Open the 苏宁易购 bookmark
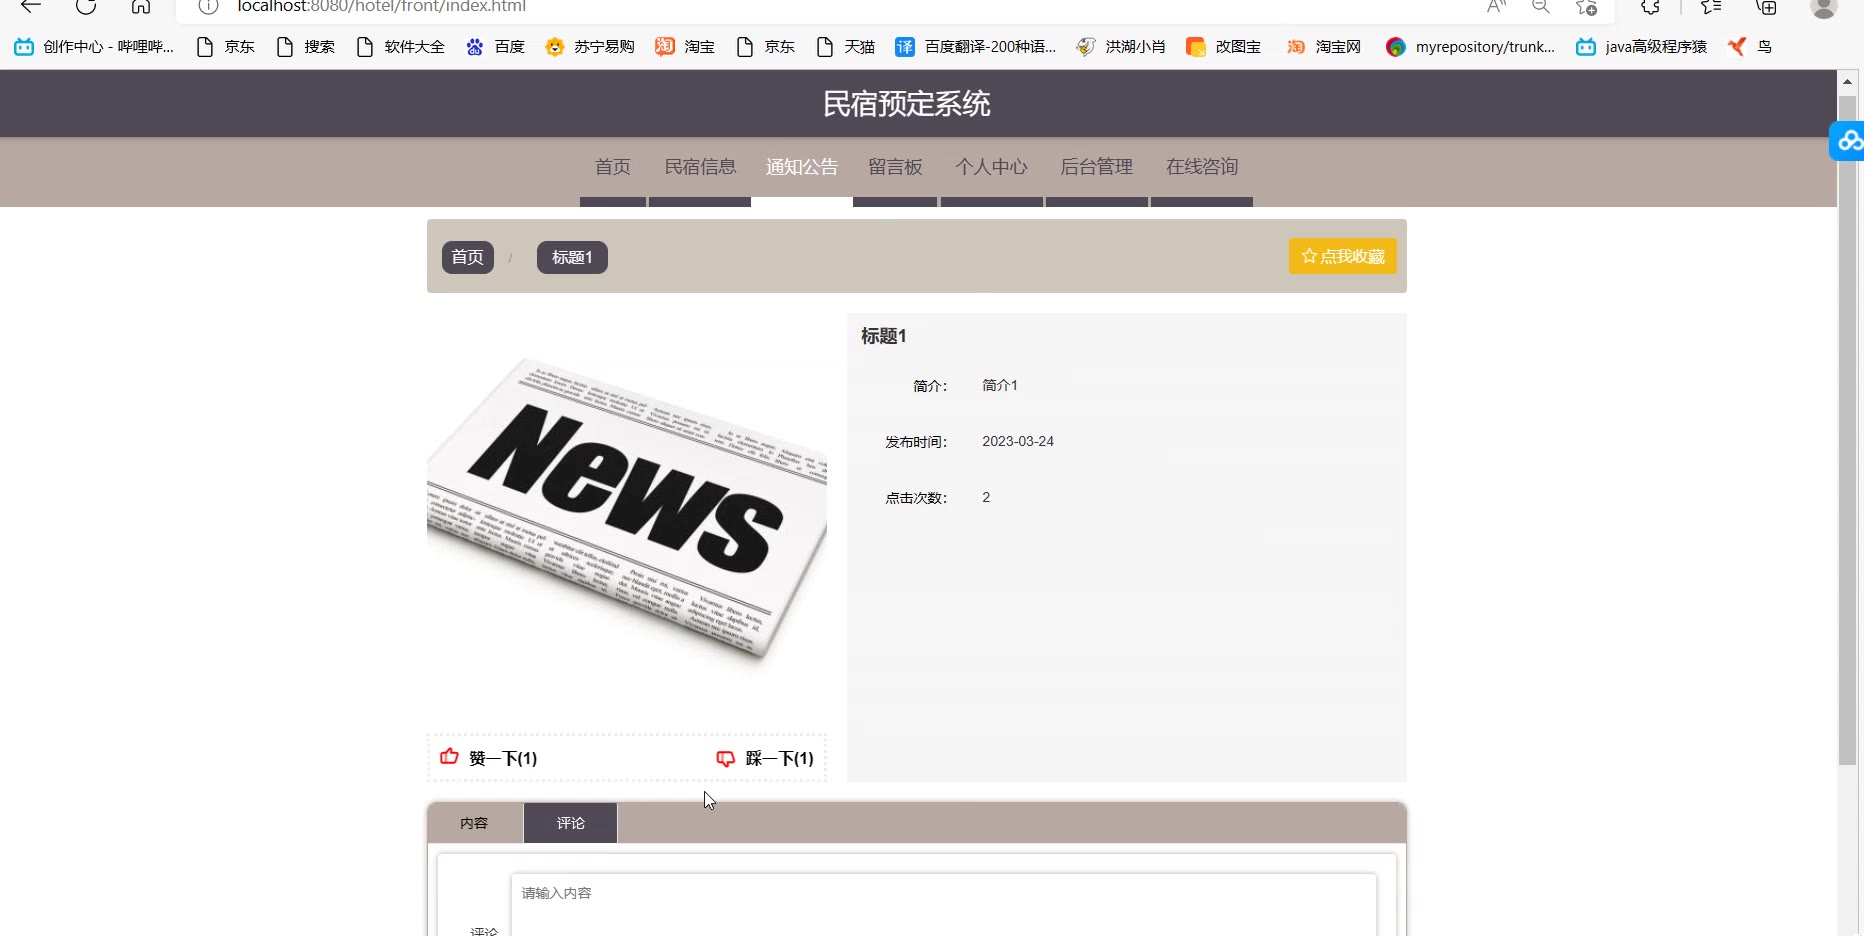The height and width of the screenshot is (936, 1864). (590, 47)
